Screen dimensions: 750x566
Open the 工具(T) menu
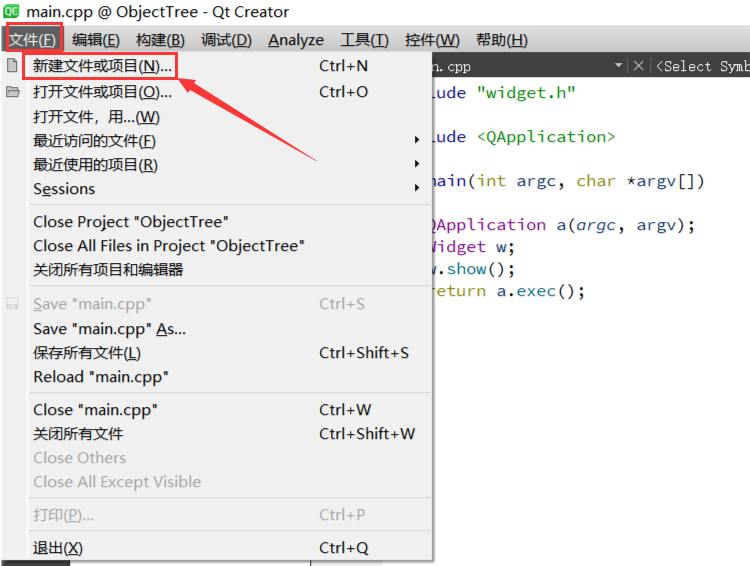tap(364, 40)
